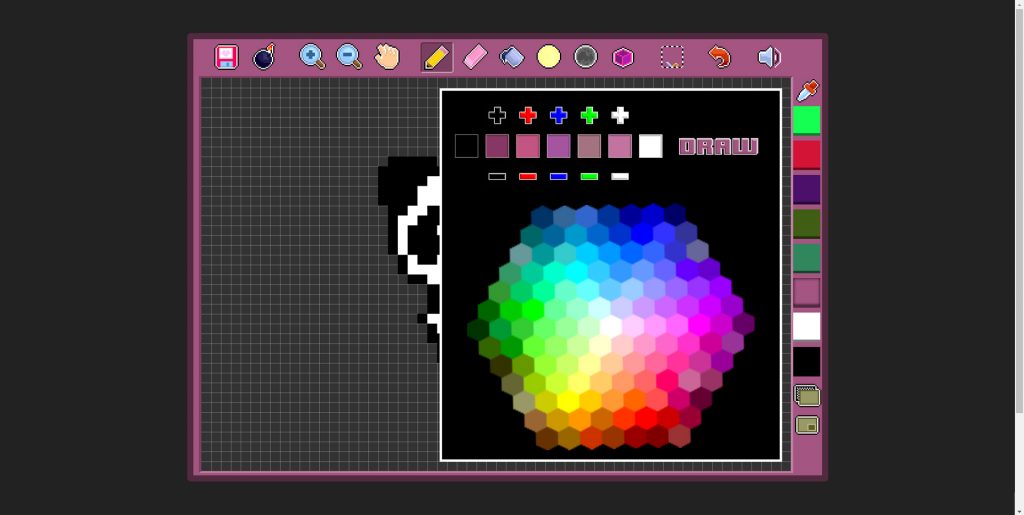The image size is (1024, 515).
Task: Select mauve pink palette color in sidebar
Action: (x=807, y=292)
